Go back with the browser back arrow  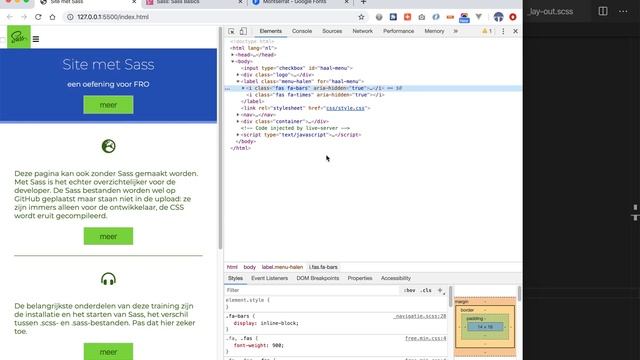coord(10,17)
